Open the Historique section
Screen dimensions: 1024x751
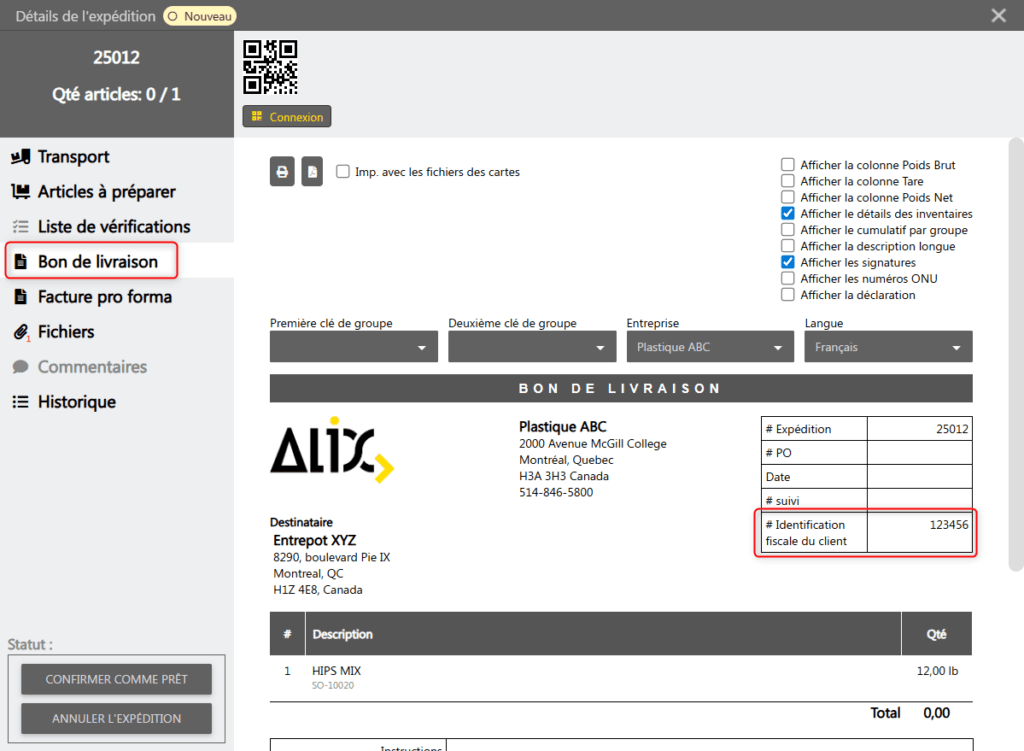pos(76,402)
